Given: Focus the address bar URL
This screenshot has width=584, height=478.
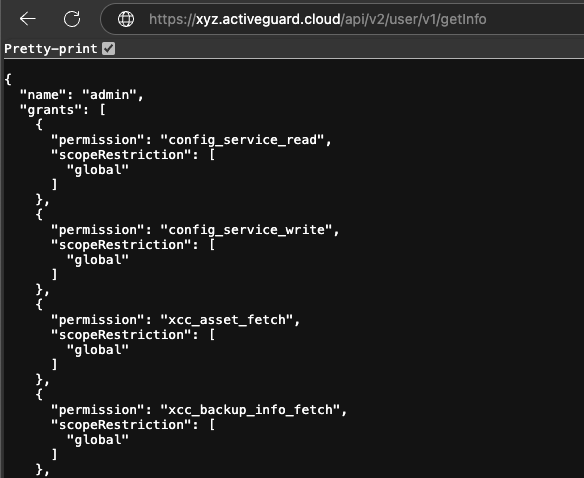Looking at the screenshot, I should click(x=317, y=19).
